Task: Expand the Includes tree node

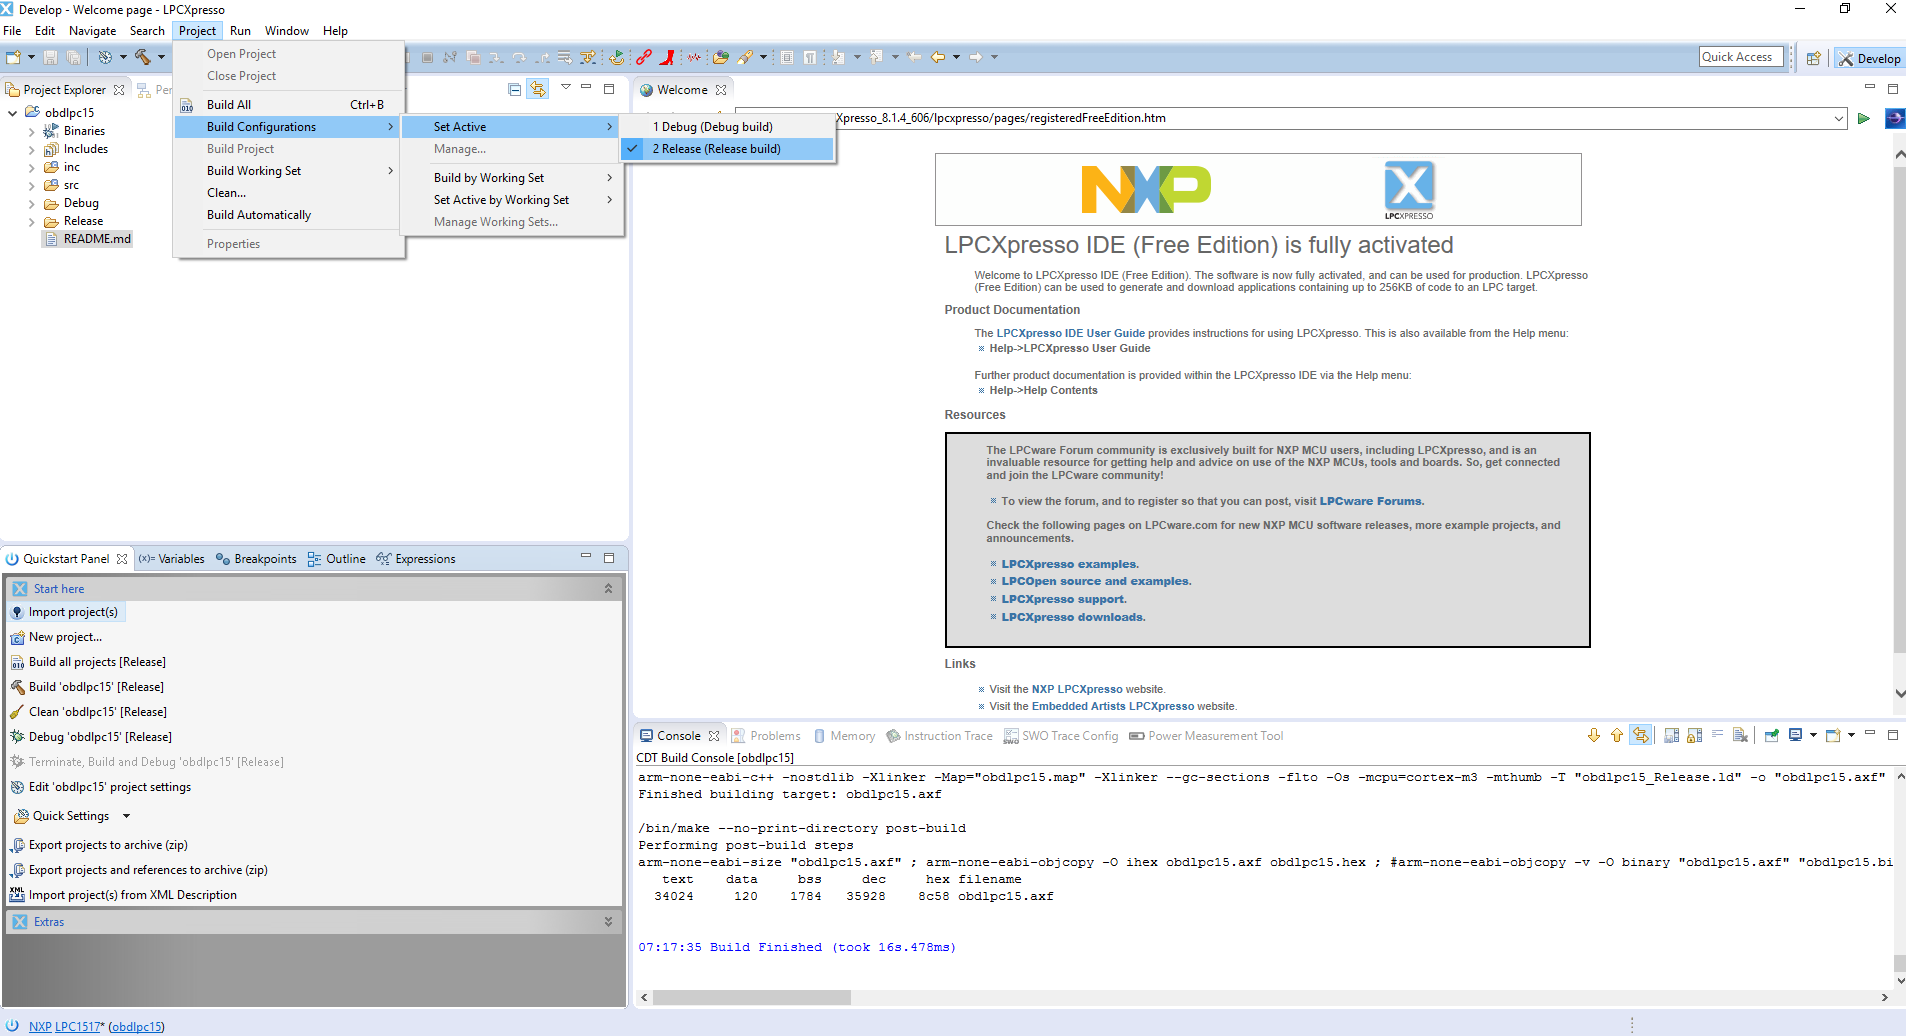Action: pos(31,149)
